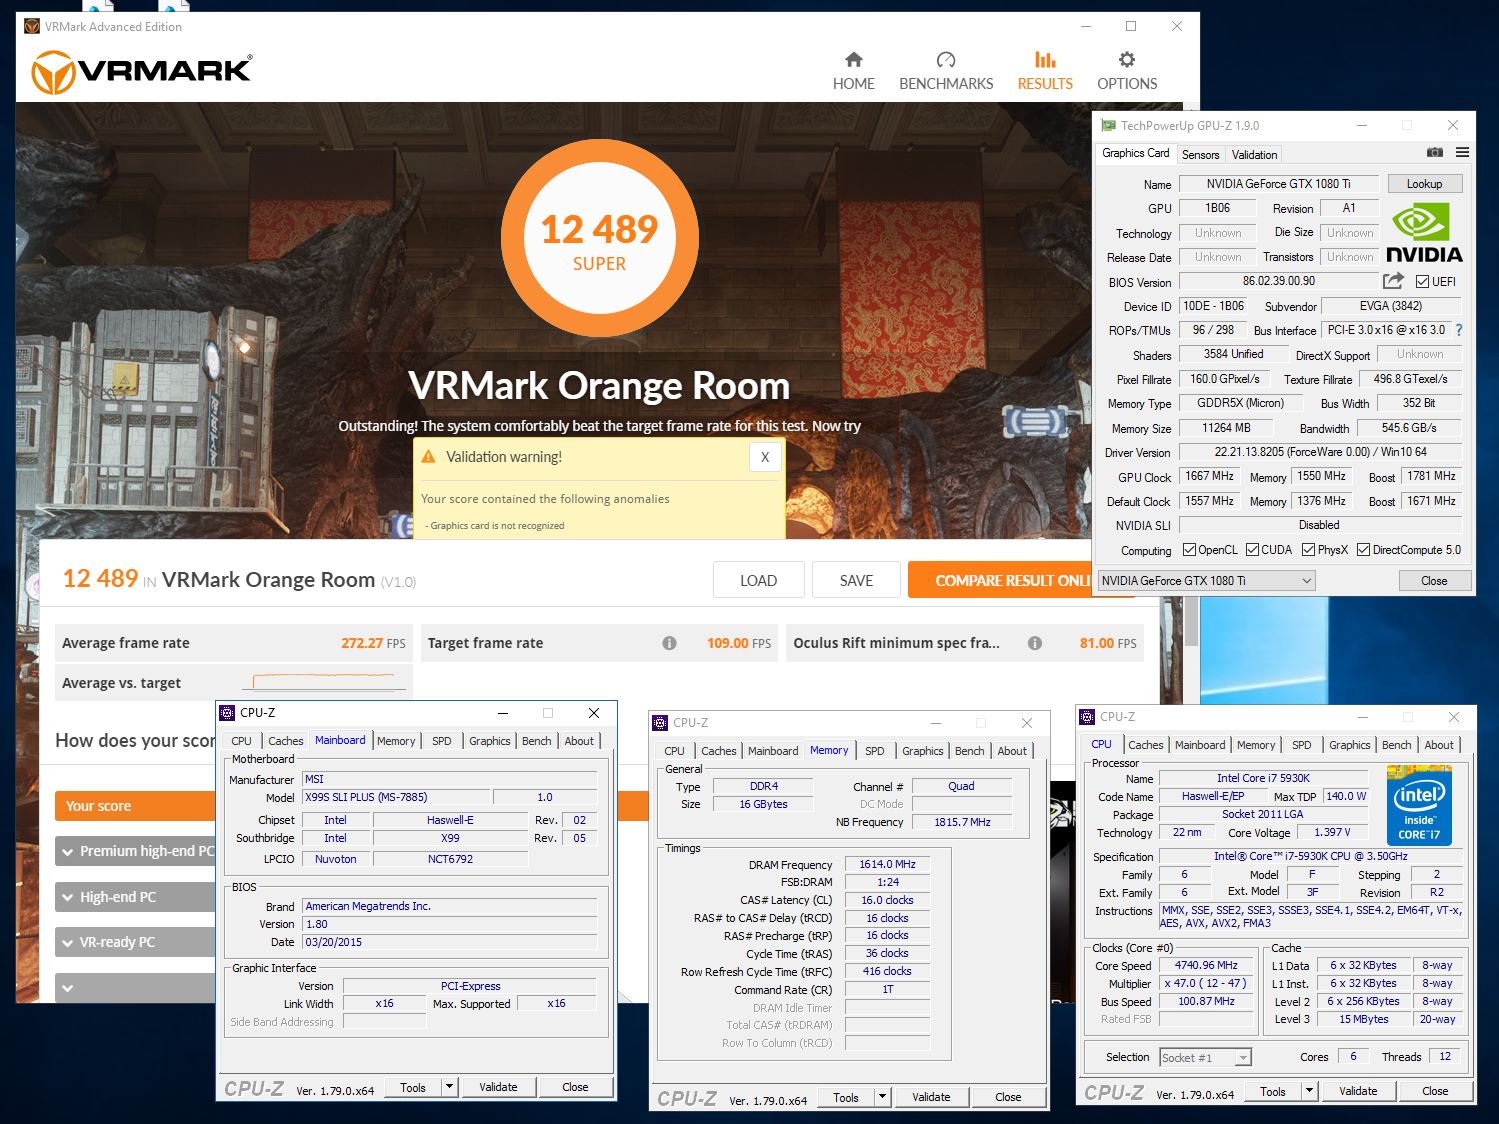1499x1124 pixels.
Task: Click the CPU-Z Memory window title icon
Action: (x=660, y=723)
